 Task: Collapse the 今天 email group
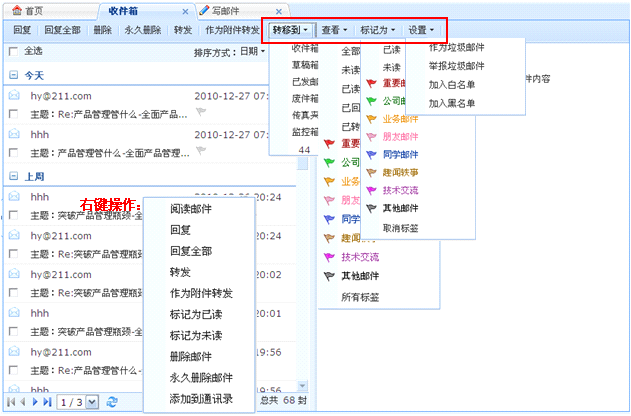coord(13,75)
